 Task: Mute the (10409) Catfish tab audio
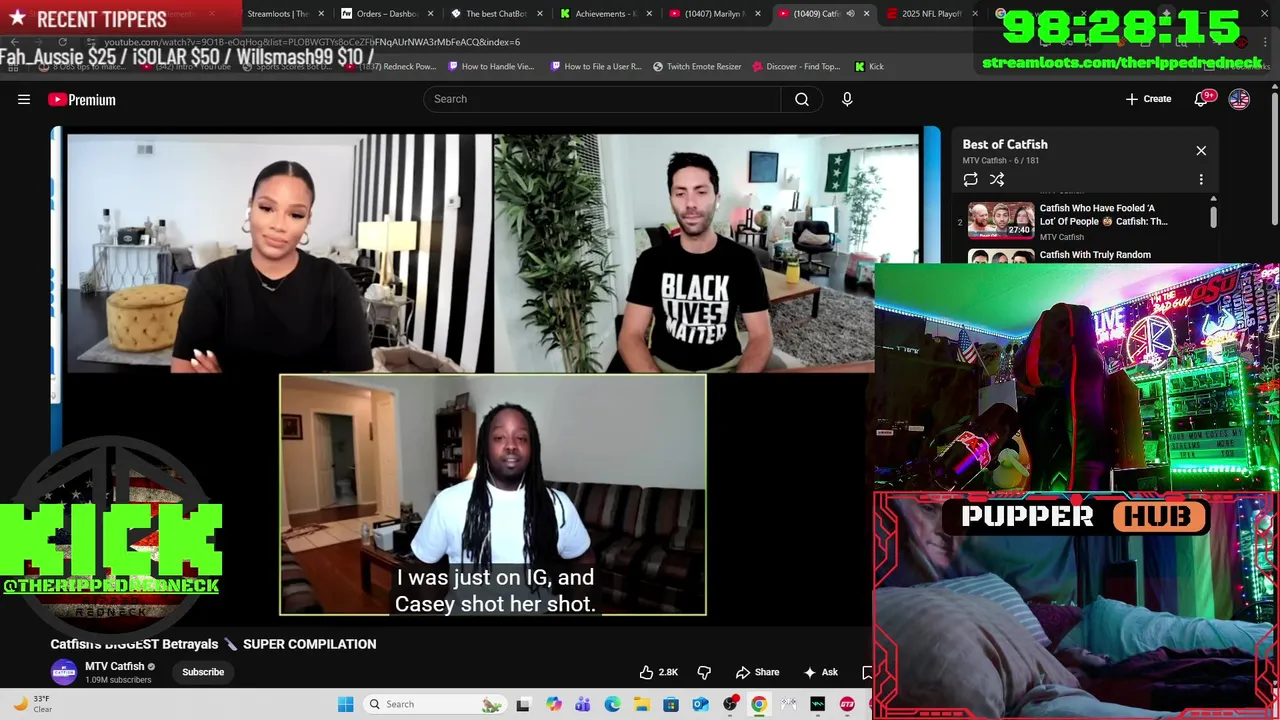[850, 14]
